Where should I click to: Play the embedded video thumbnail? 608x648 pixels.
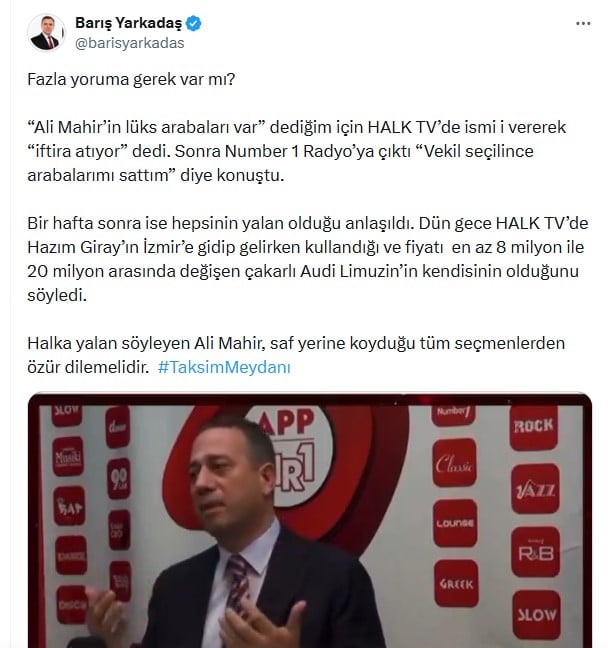point(310,520)
